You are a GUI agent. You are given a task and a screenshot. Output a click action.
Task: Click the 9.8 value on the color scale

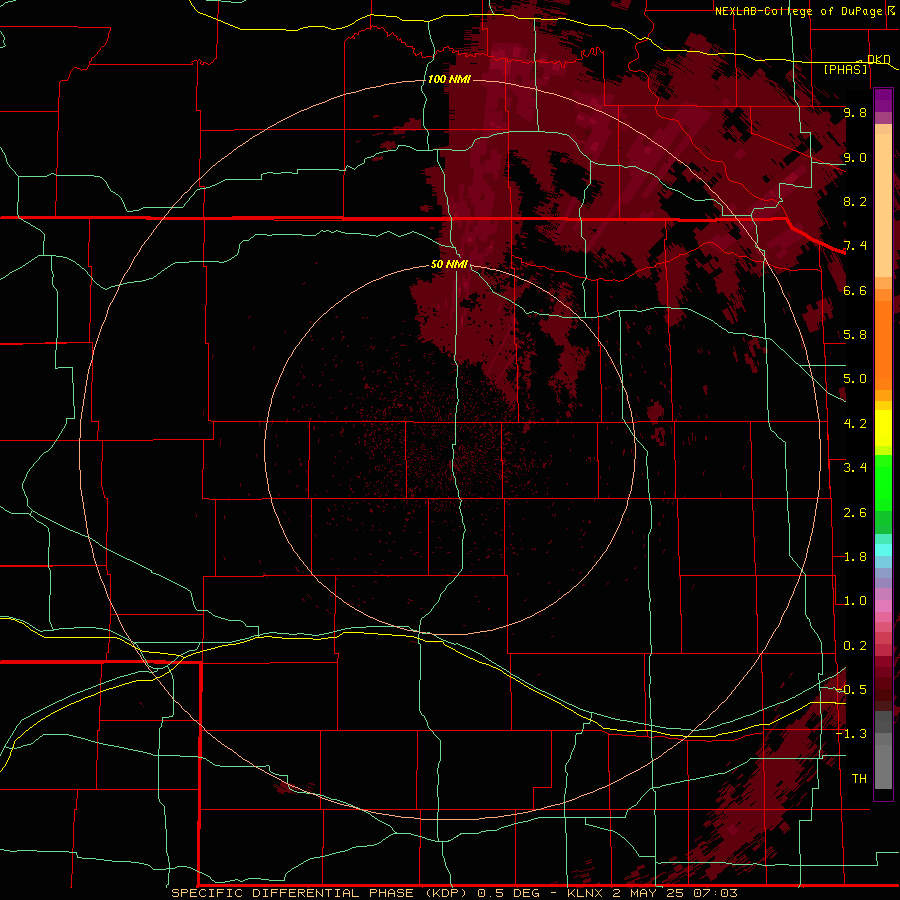[855, 112]
